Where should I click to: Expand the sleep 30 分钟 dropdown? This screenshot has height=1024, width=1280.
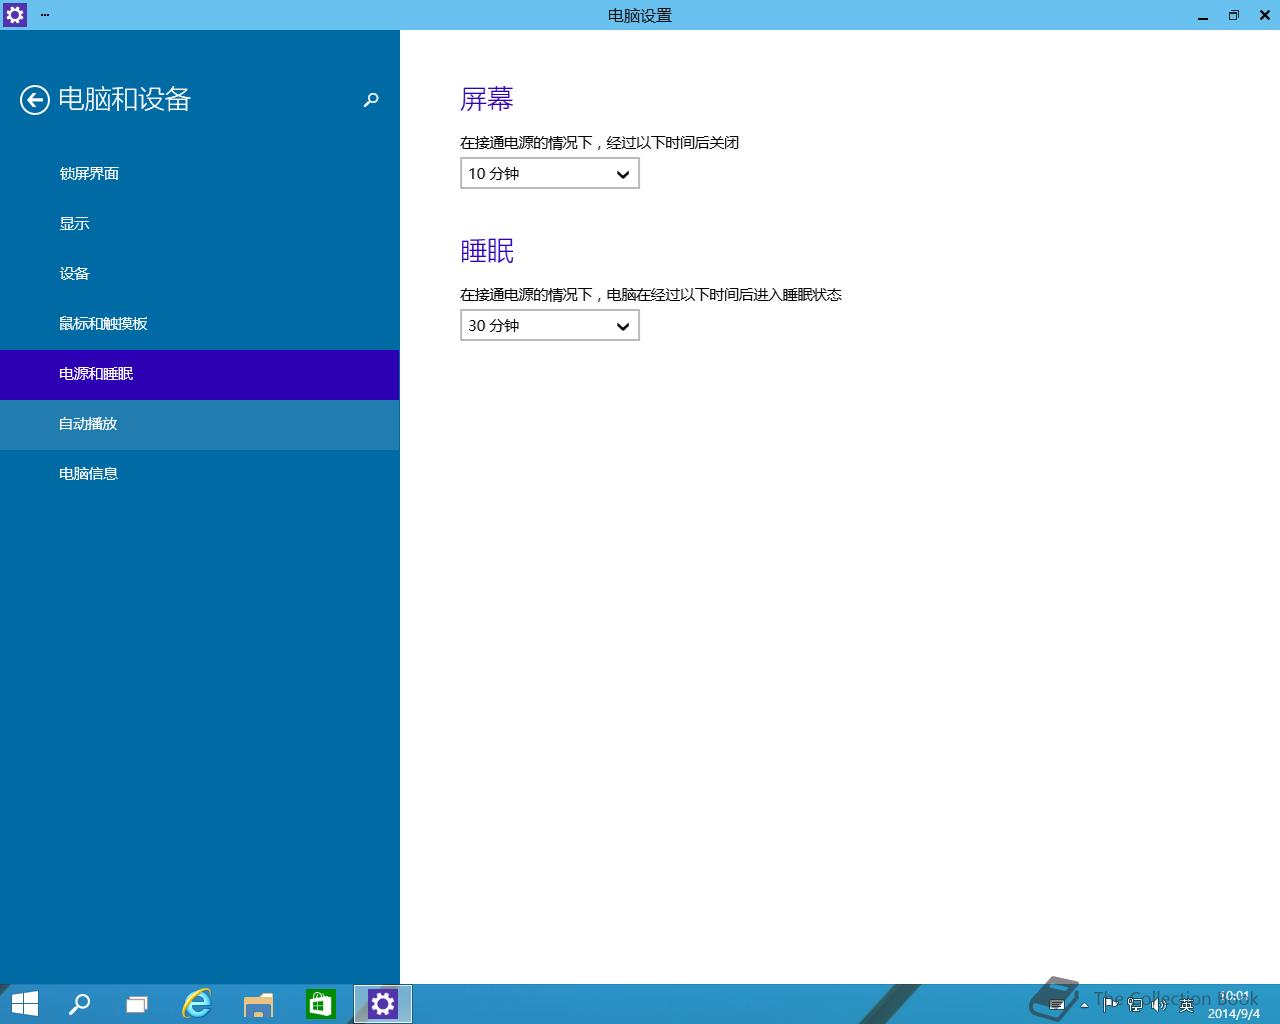pyautogui.click(x=550, y=326)
